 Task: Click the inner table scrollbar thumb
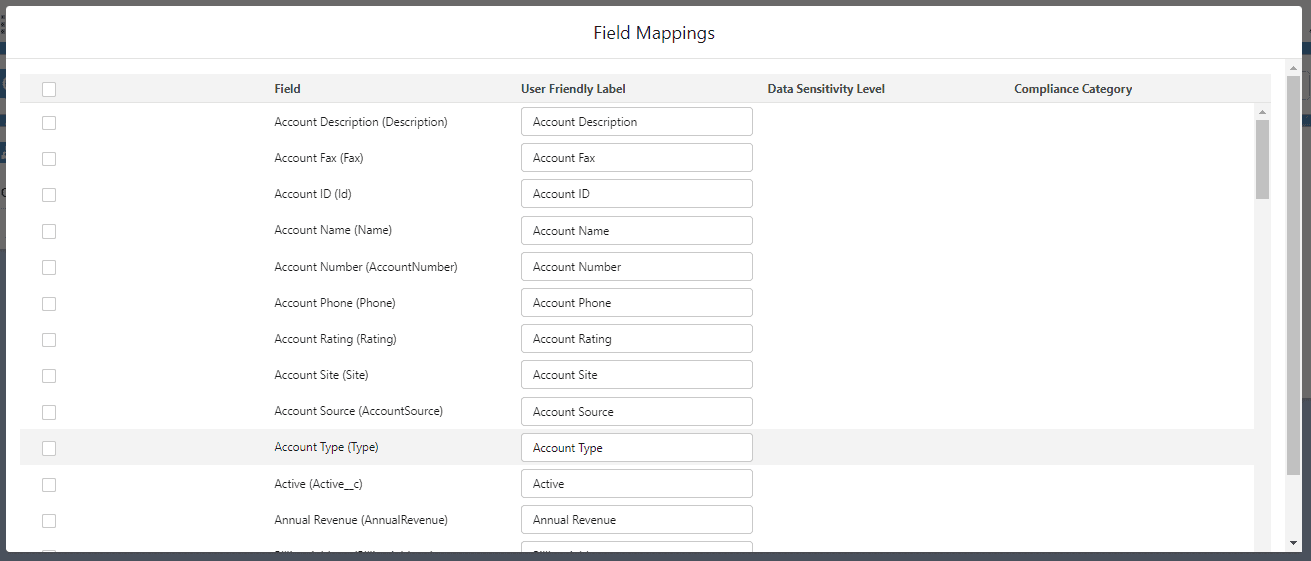coord(1262,158)
